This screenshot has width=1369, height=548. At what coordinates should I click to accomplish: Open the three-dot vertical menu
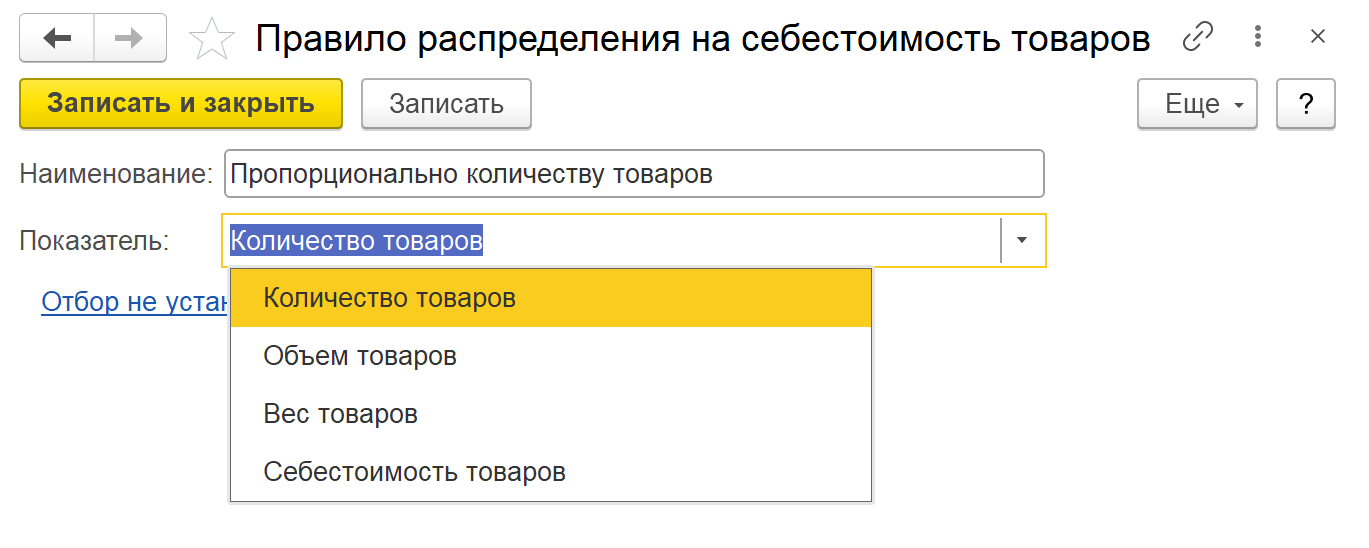tap(1258, 38)
